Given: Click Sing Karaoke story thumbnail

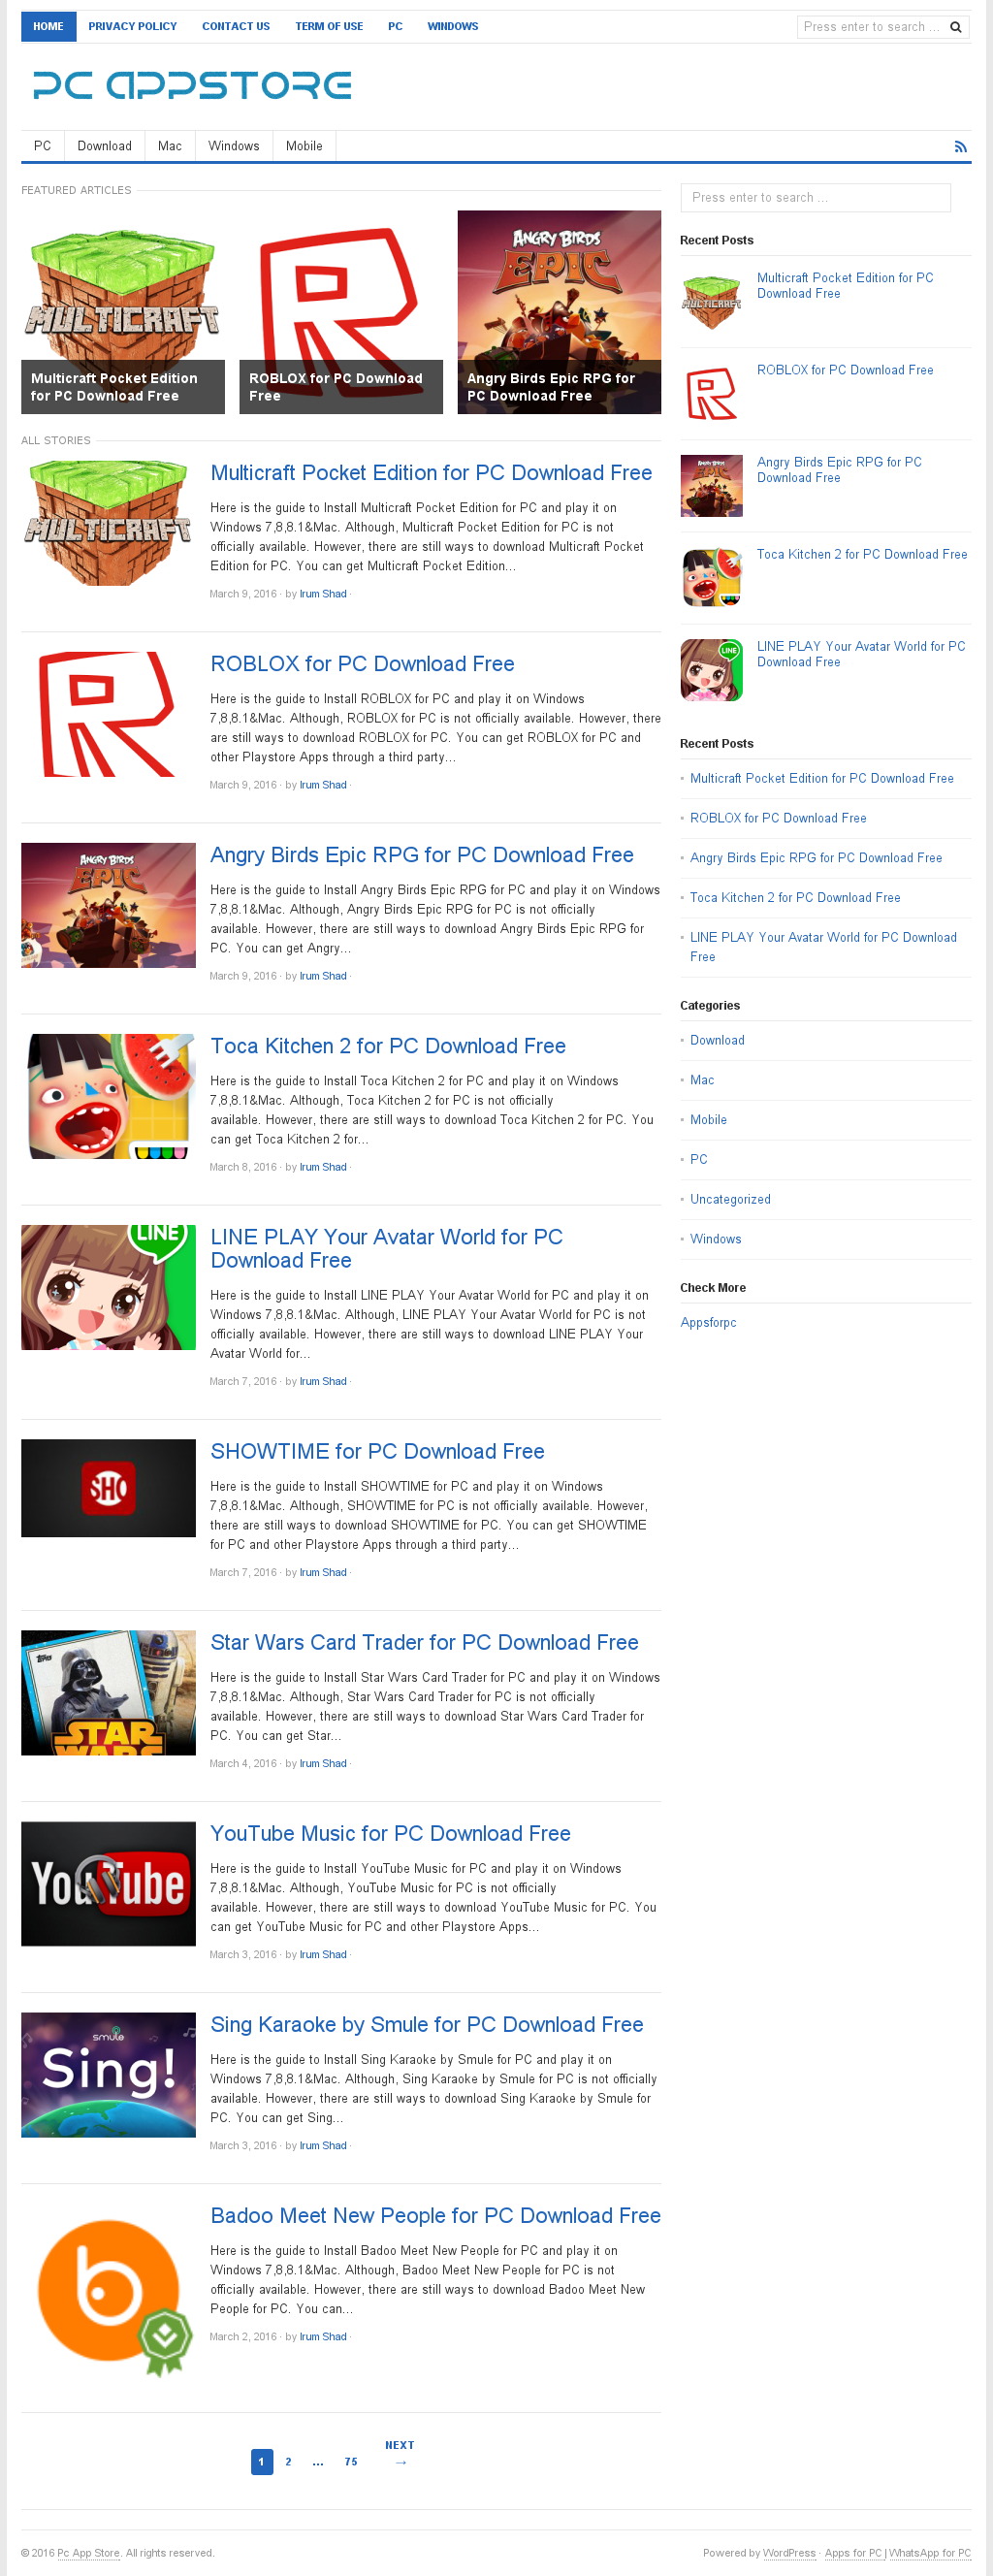Looking at the screenshot, I should click(108, 2075).
